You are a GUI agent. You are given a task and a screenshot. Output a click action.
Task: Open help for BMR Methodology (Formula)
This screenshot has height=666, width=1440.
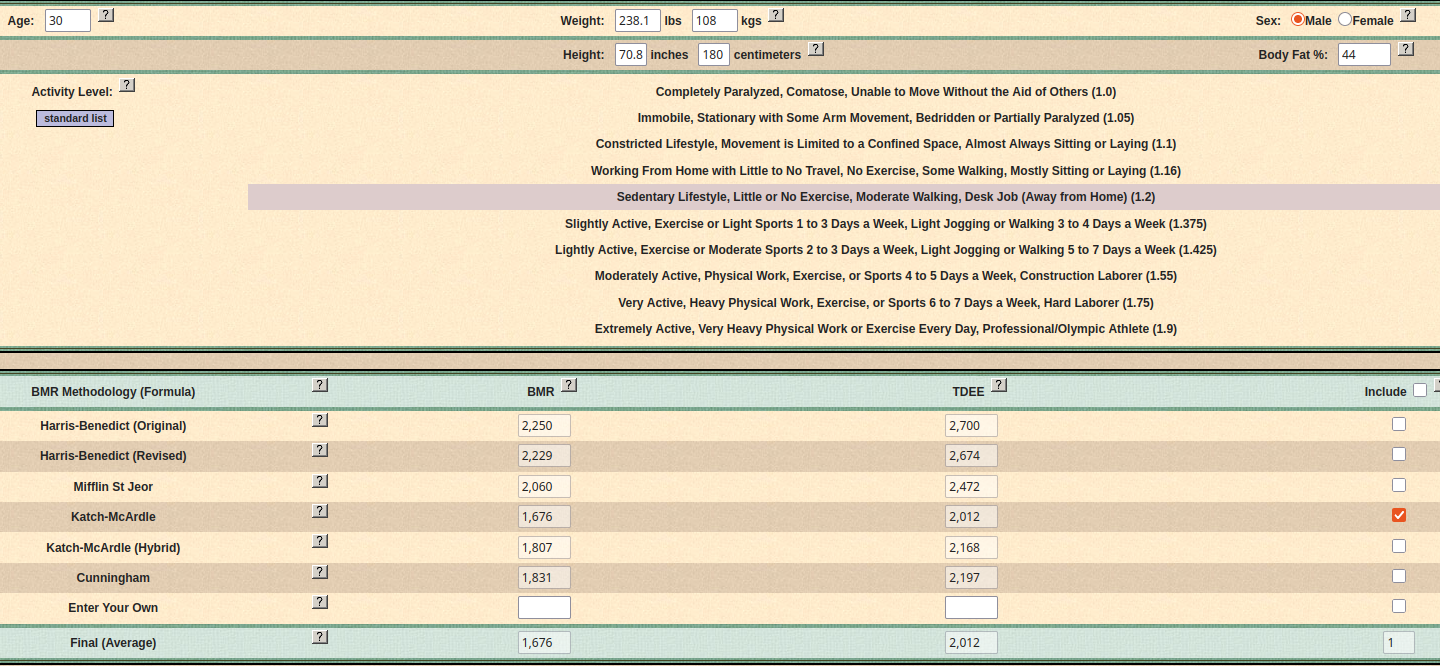point(320,385)
